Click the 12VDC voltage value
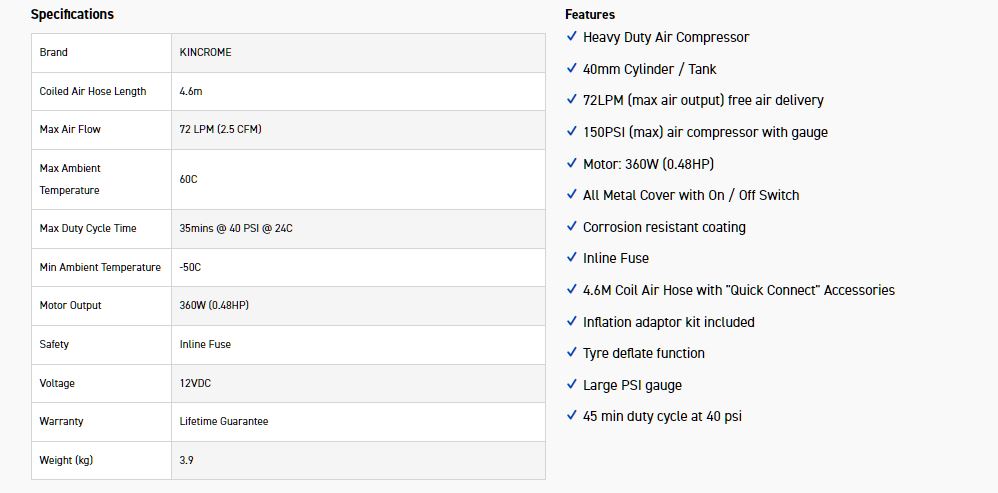Viewport: 998px width, 493px height. [x=197, y=383]
